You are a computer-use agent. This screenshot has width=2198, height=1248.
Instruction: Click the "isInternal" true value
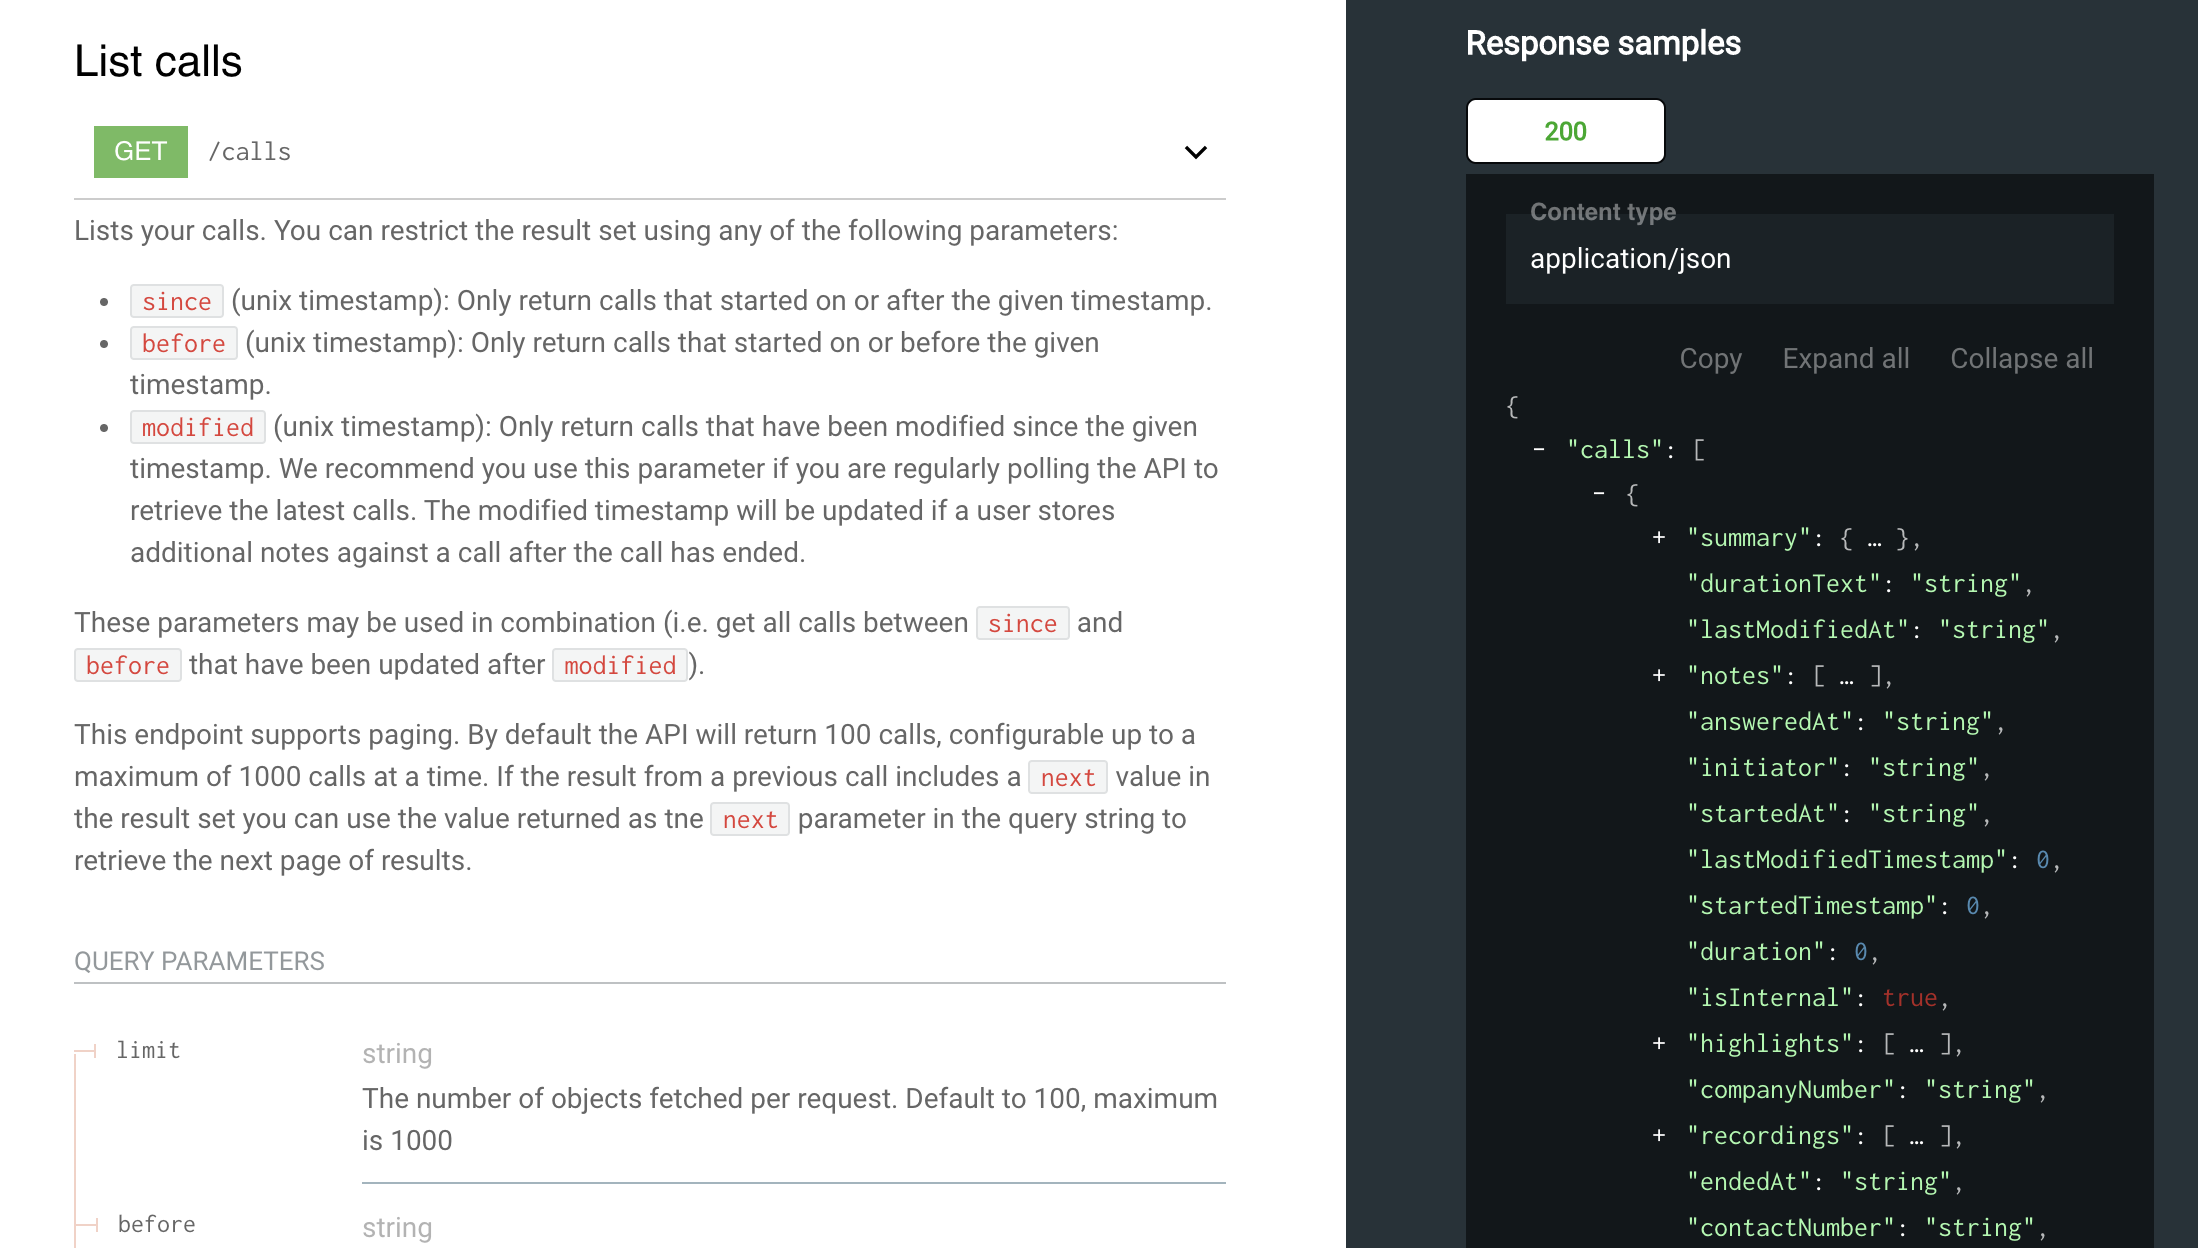coord(1909,998)
